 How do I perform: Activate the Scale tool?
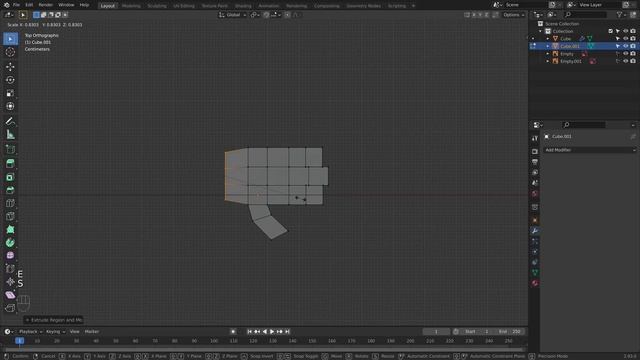pyautogui.click(x=10, y=93)
